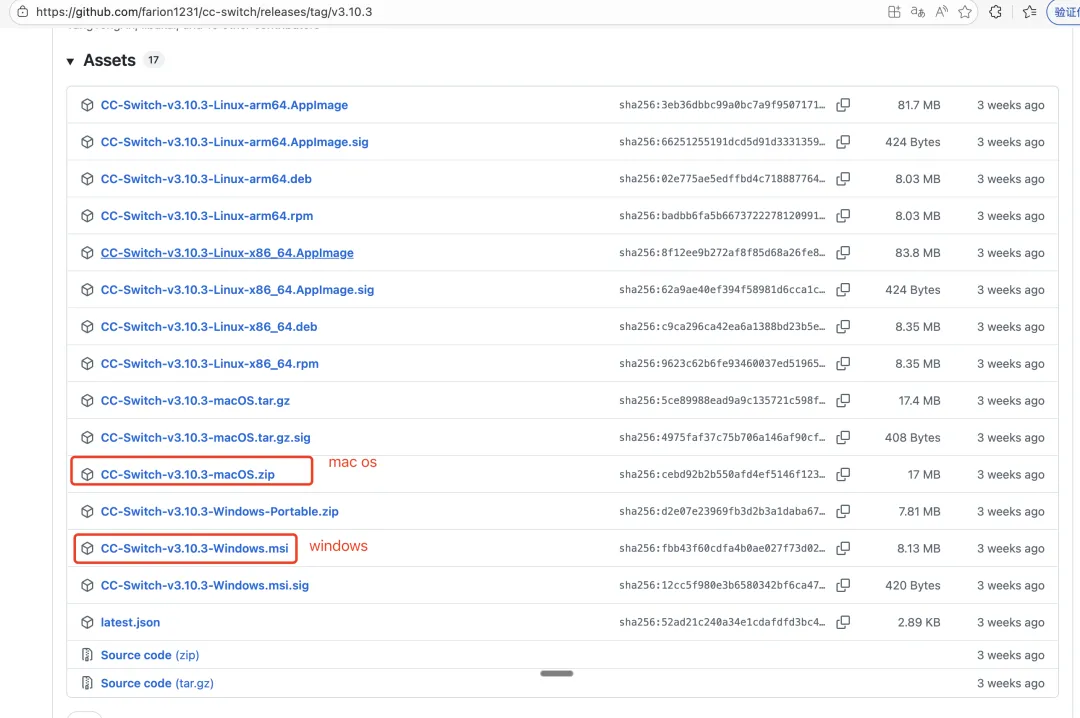Copy SHA256 for macOS.tar.gz
The width and height of the screenshot is (1080, 718).
843,400
